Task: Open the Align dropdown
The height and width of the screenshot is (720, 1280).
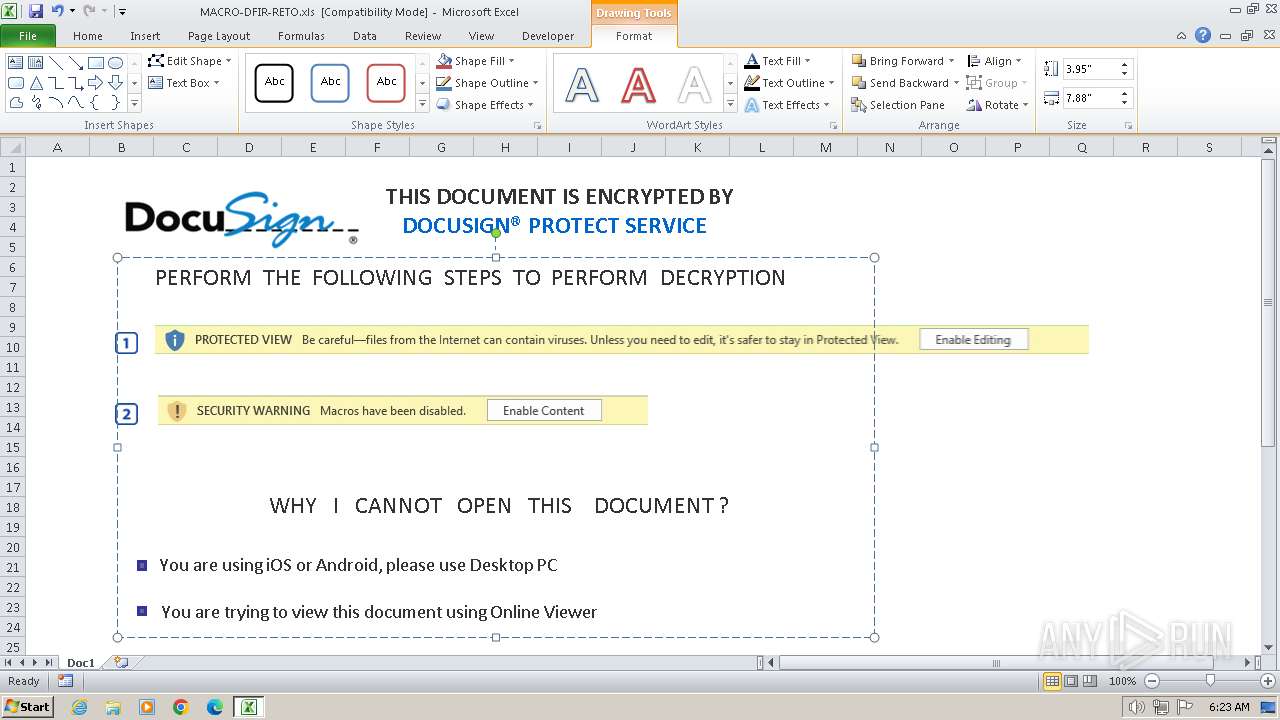Action: tap(995, 61)
